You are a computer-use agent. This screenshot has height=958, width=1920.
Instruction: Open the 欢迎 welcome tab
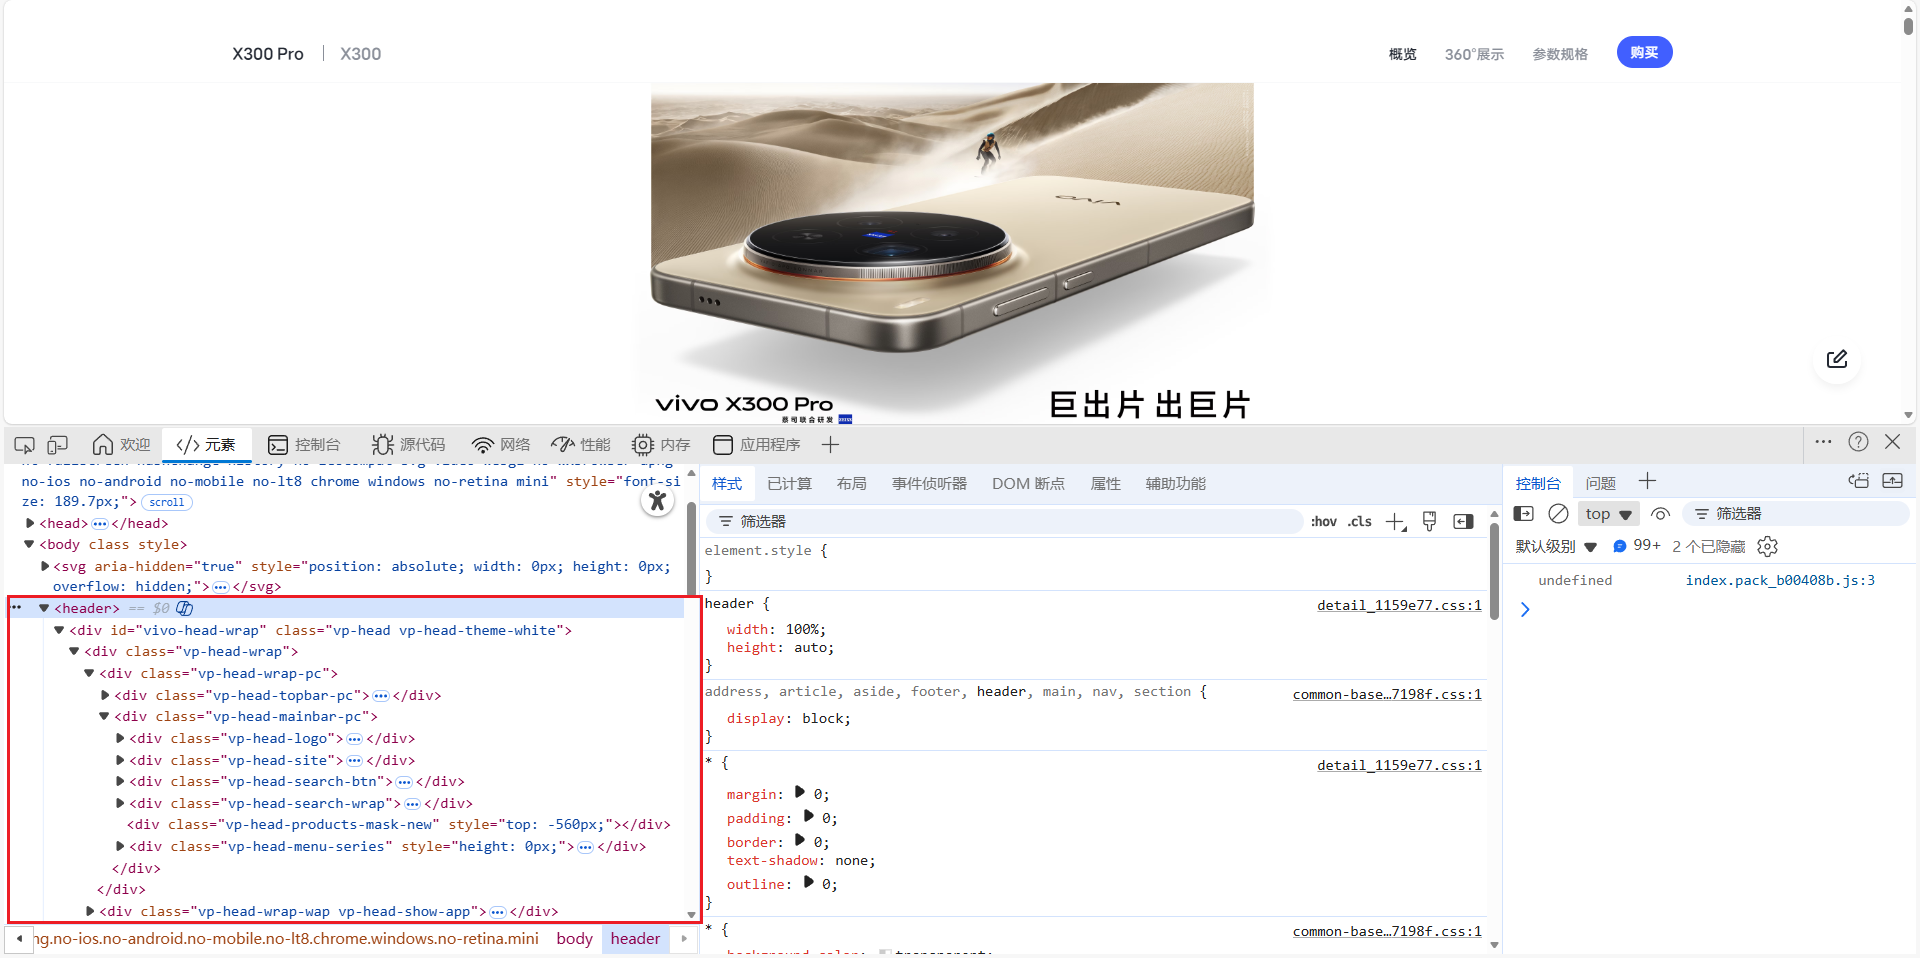pyautogui.click(x=121, y=445)
